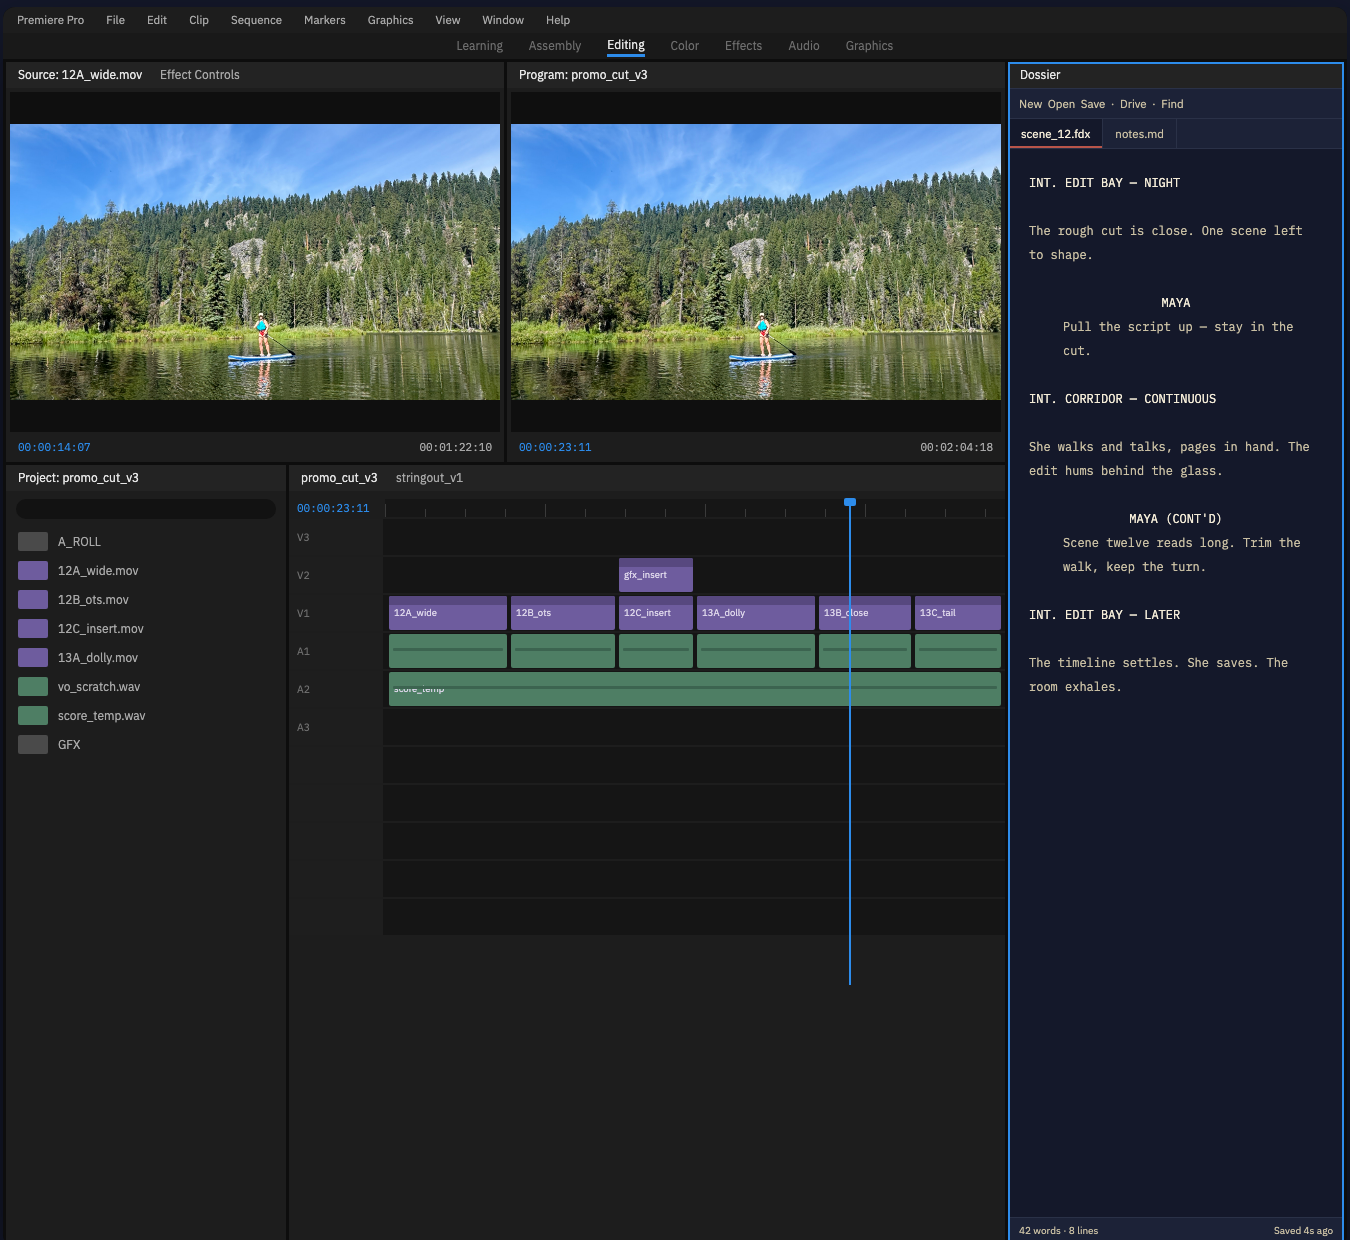Switch to the notes.md document tab
Screen dimensions: 1350x1240
click(x=1140, y=134)
